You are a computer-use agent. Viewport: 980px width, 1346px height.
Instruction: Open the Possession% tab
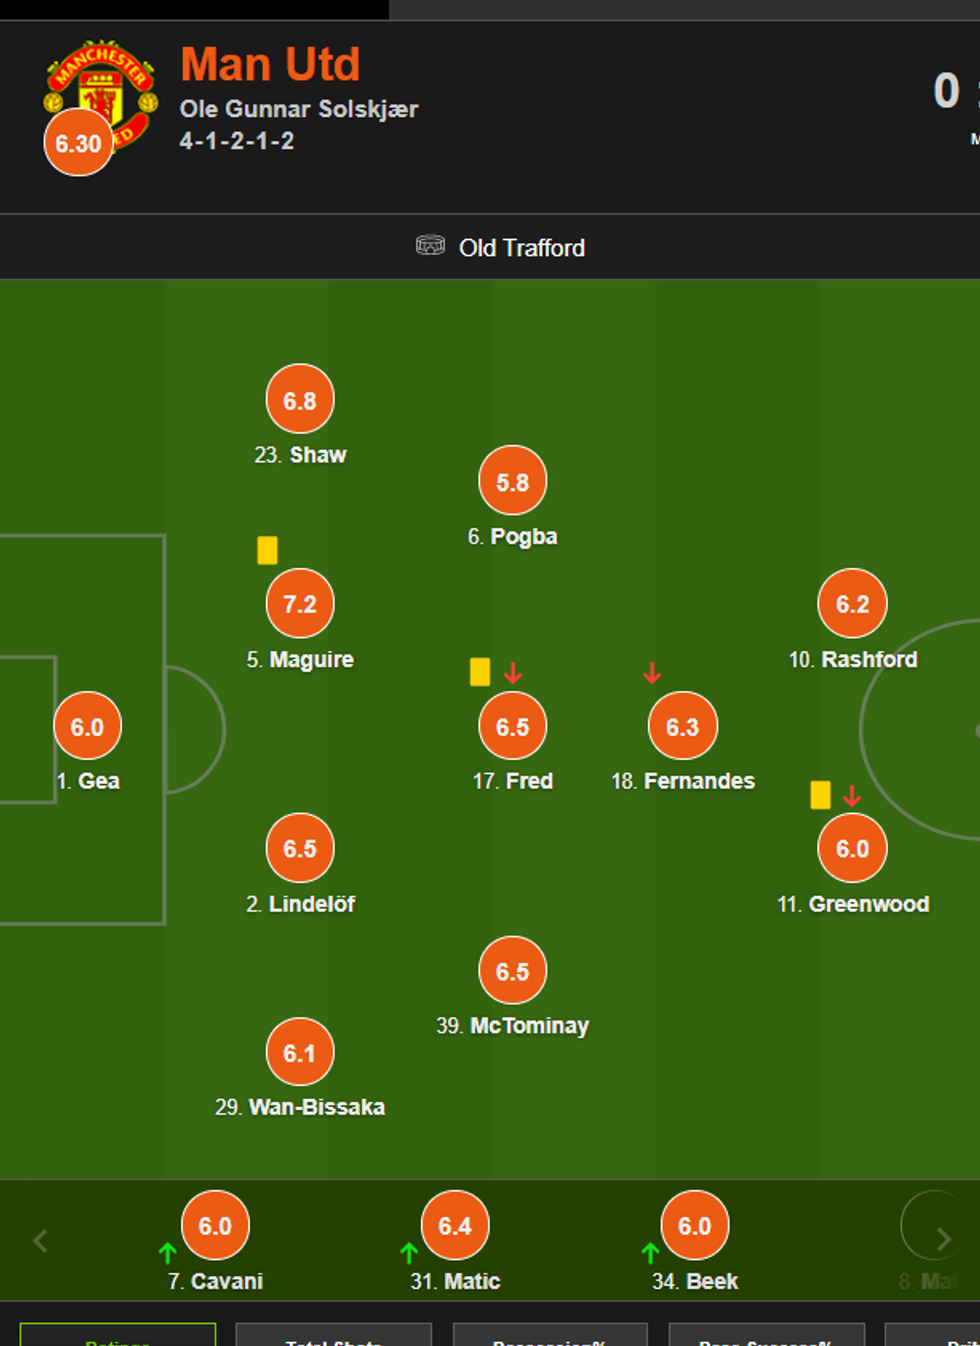(549, 1337)
